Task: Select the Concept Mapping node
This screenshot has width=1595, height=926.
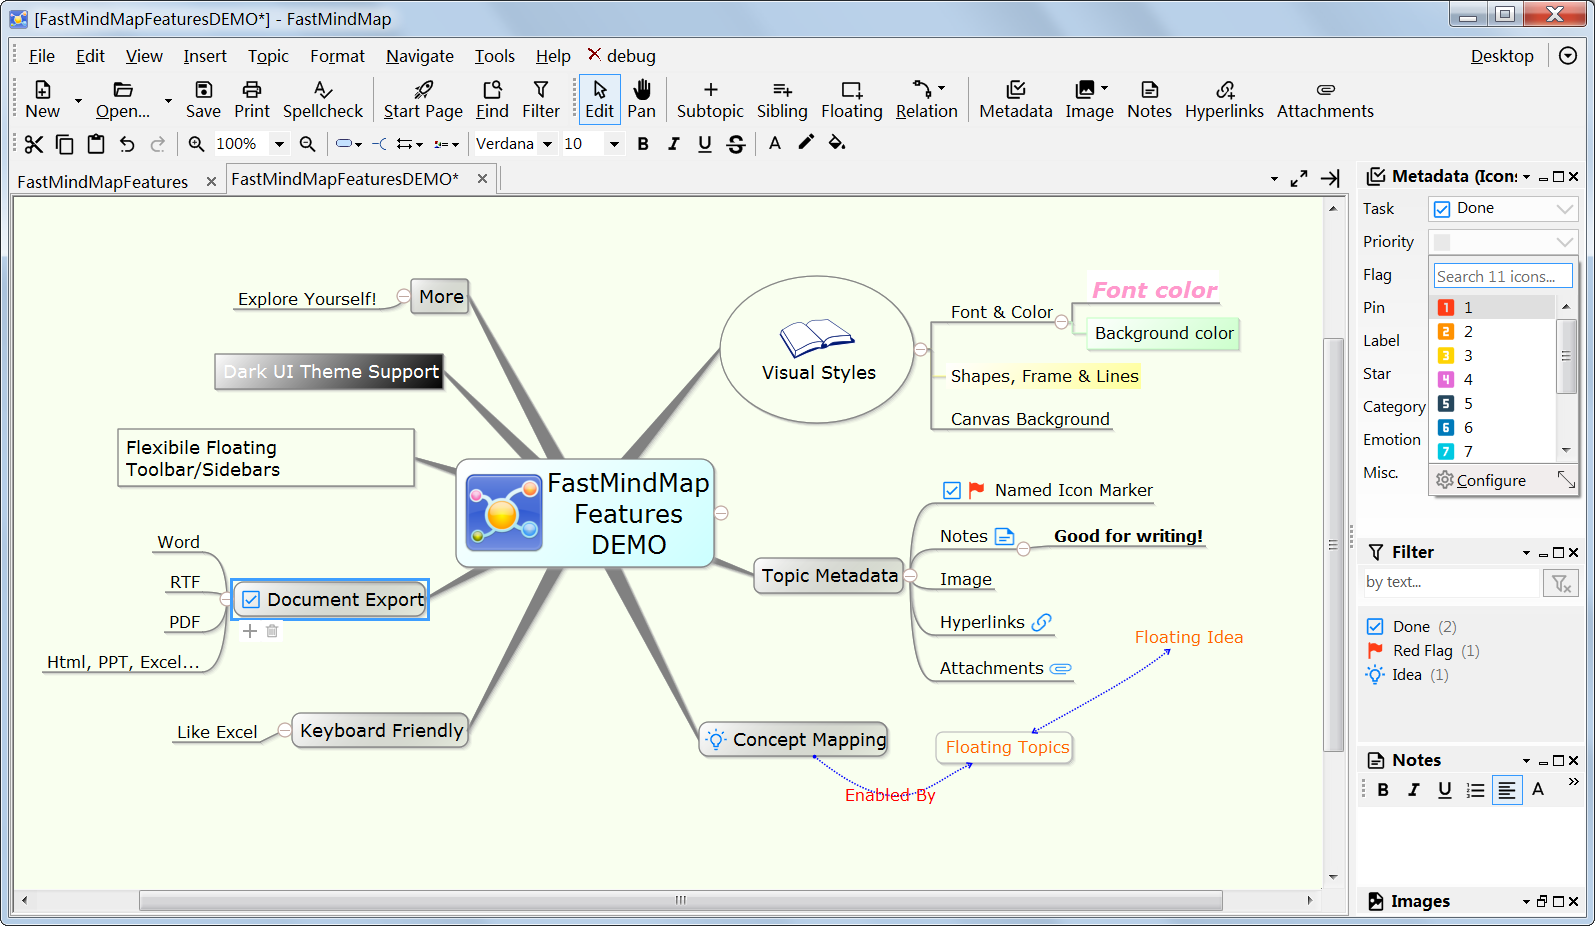Action: 794,739
